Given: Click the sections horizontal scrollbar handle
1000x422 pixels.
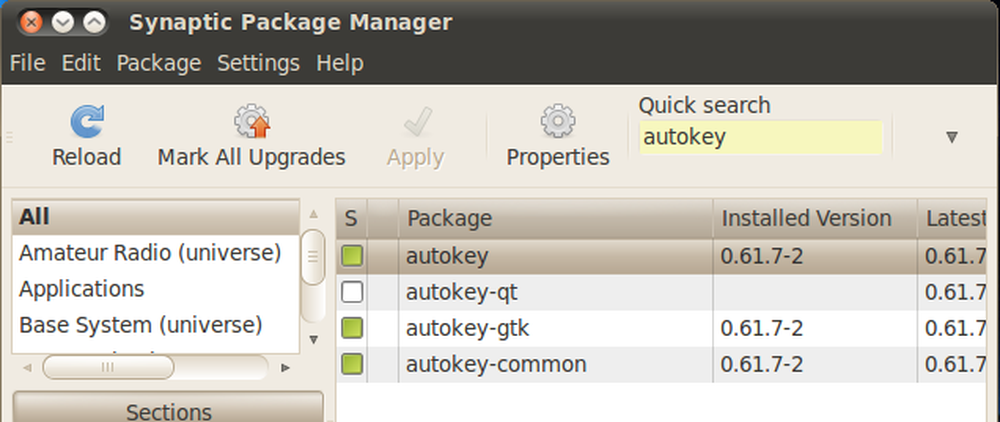Looking at the screenshot, I should [x=108, y=367].
